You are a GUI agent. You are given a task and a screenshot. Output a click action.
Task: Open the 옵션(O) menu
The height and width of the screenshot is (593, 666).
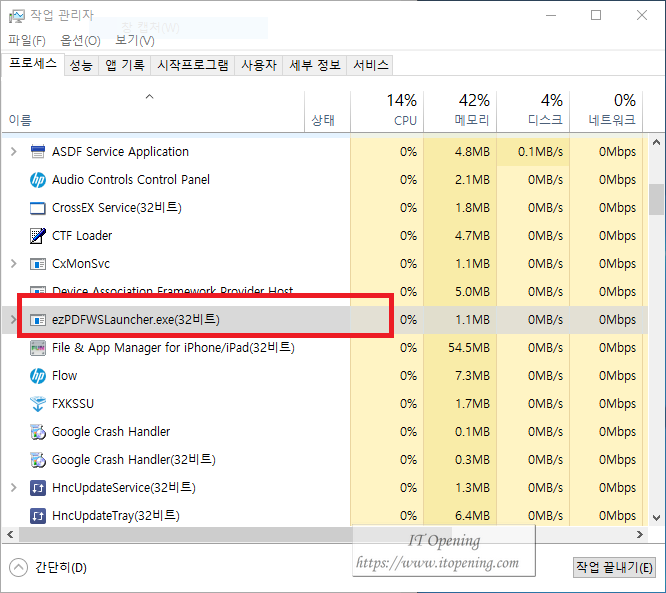(80, 40)
